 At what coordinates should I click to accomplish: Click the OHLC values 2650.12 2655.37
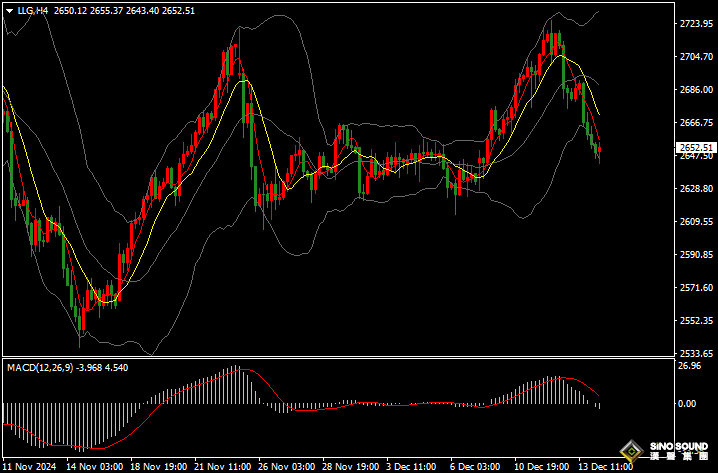tap(88, 11)
